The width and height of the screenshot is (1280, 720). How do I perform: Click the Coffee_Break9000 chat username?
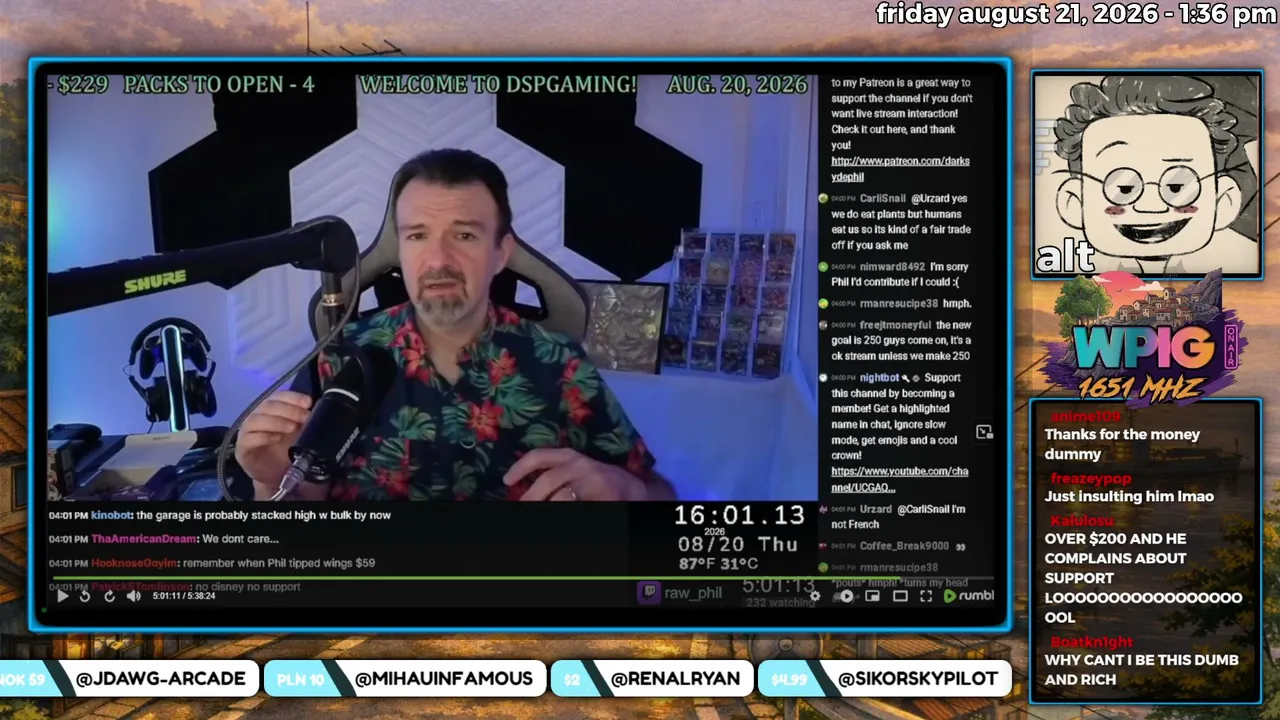904,546
